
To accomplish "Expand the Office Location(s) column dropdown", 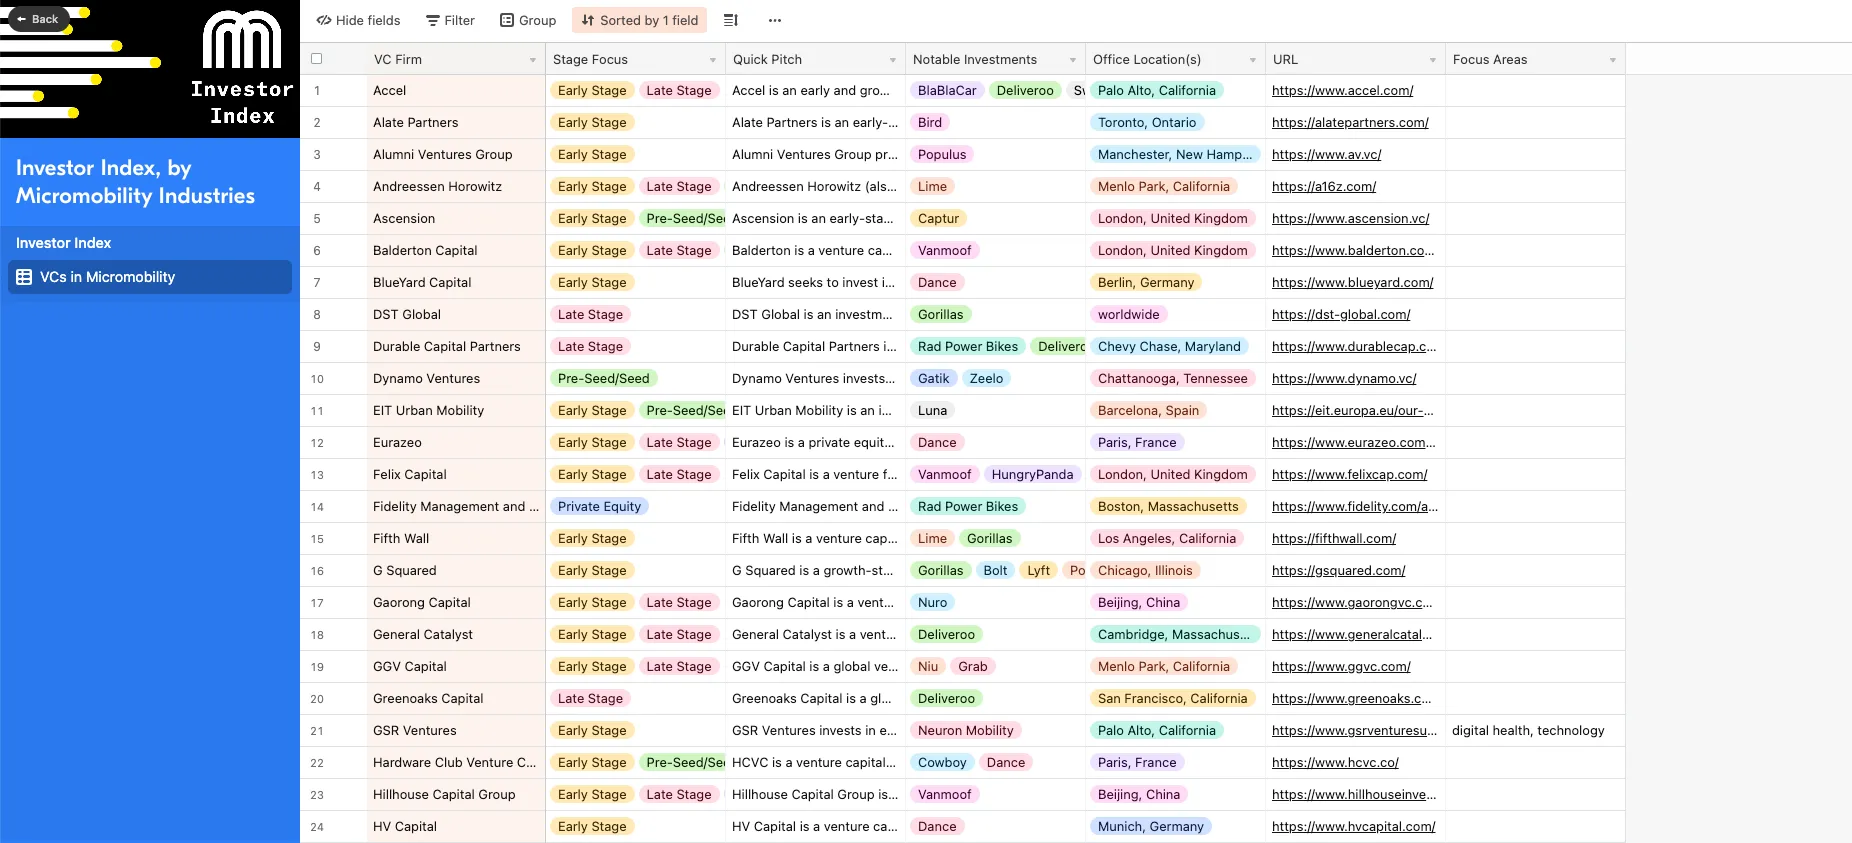I will point(1253,60).
